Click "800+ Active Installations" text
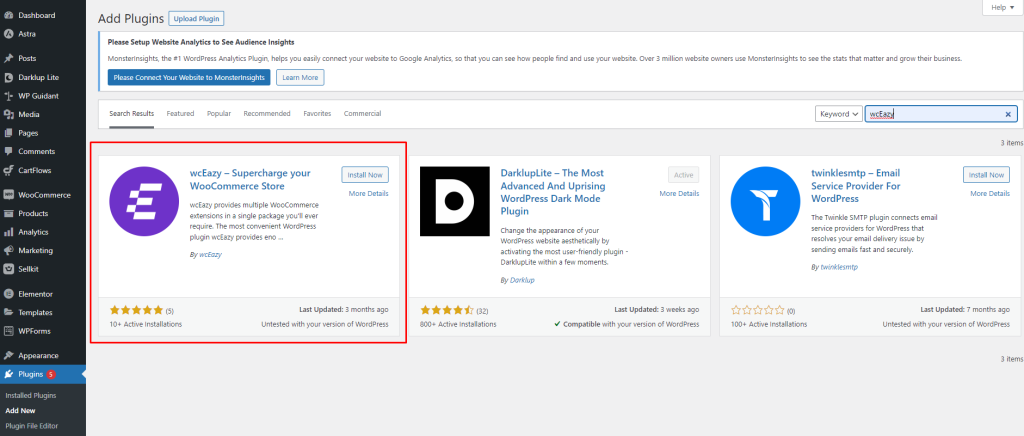1024x436 pixels. [x=458, y=324]
